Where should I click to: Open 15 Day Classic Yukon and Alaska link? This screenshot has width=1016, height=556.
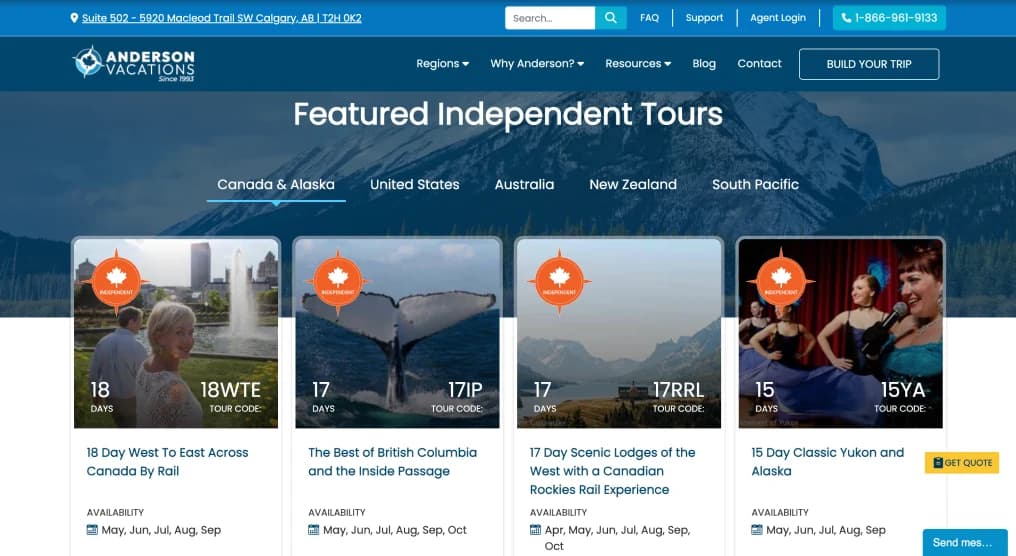click(827, 461)
